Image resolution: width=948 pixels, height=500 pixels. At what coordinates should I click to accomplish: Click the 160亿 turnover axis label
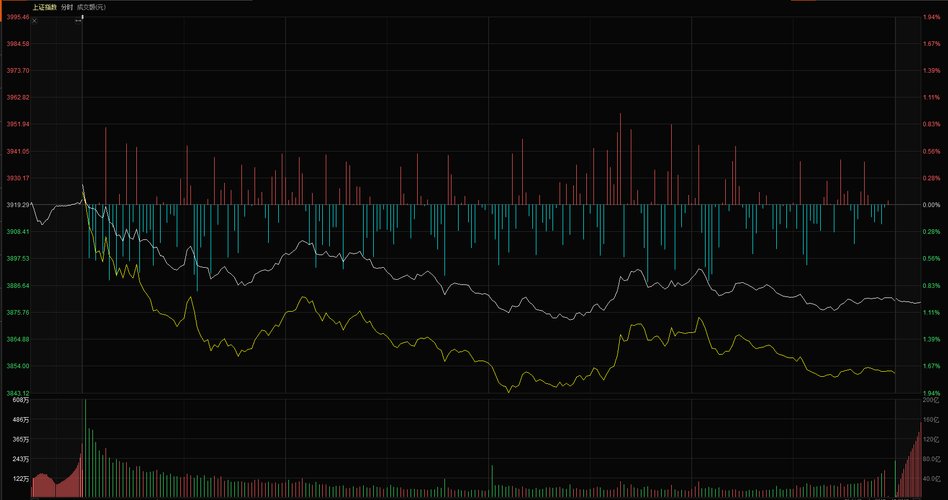tap(931, 420)
